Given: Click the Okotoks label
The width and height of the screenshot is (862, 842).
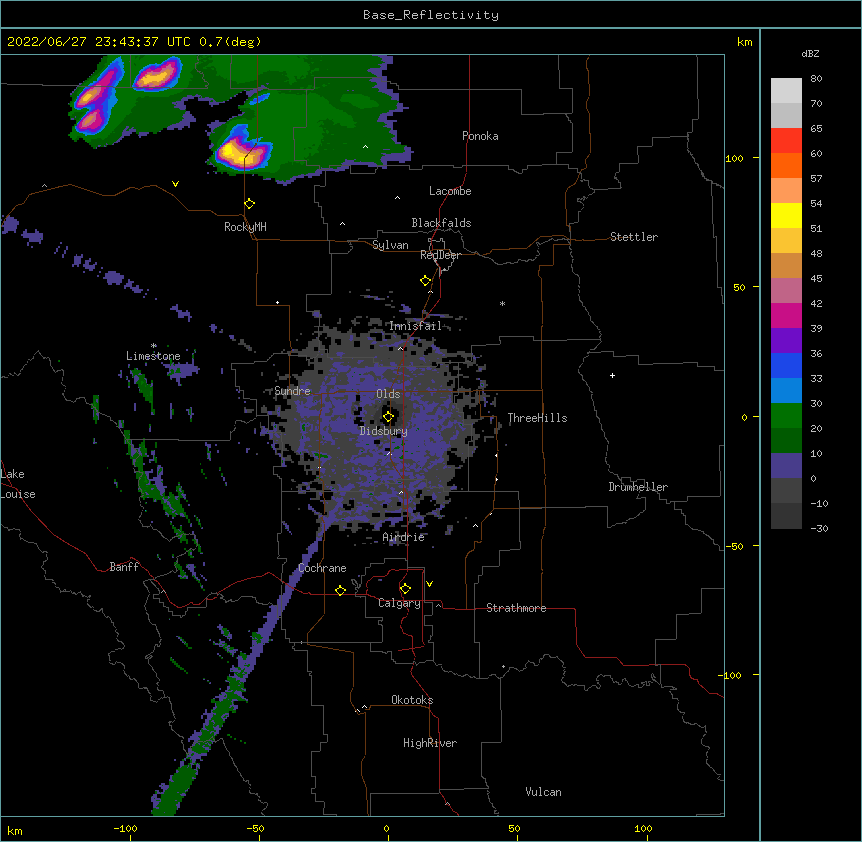Looking at the screenshot, I should tap(412, 700).
